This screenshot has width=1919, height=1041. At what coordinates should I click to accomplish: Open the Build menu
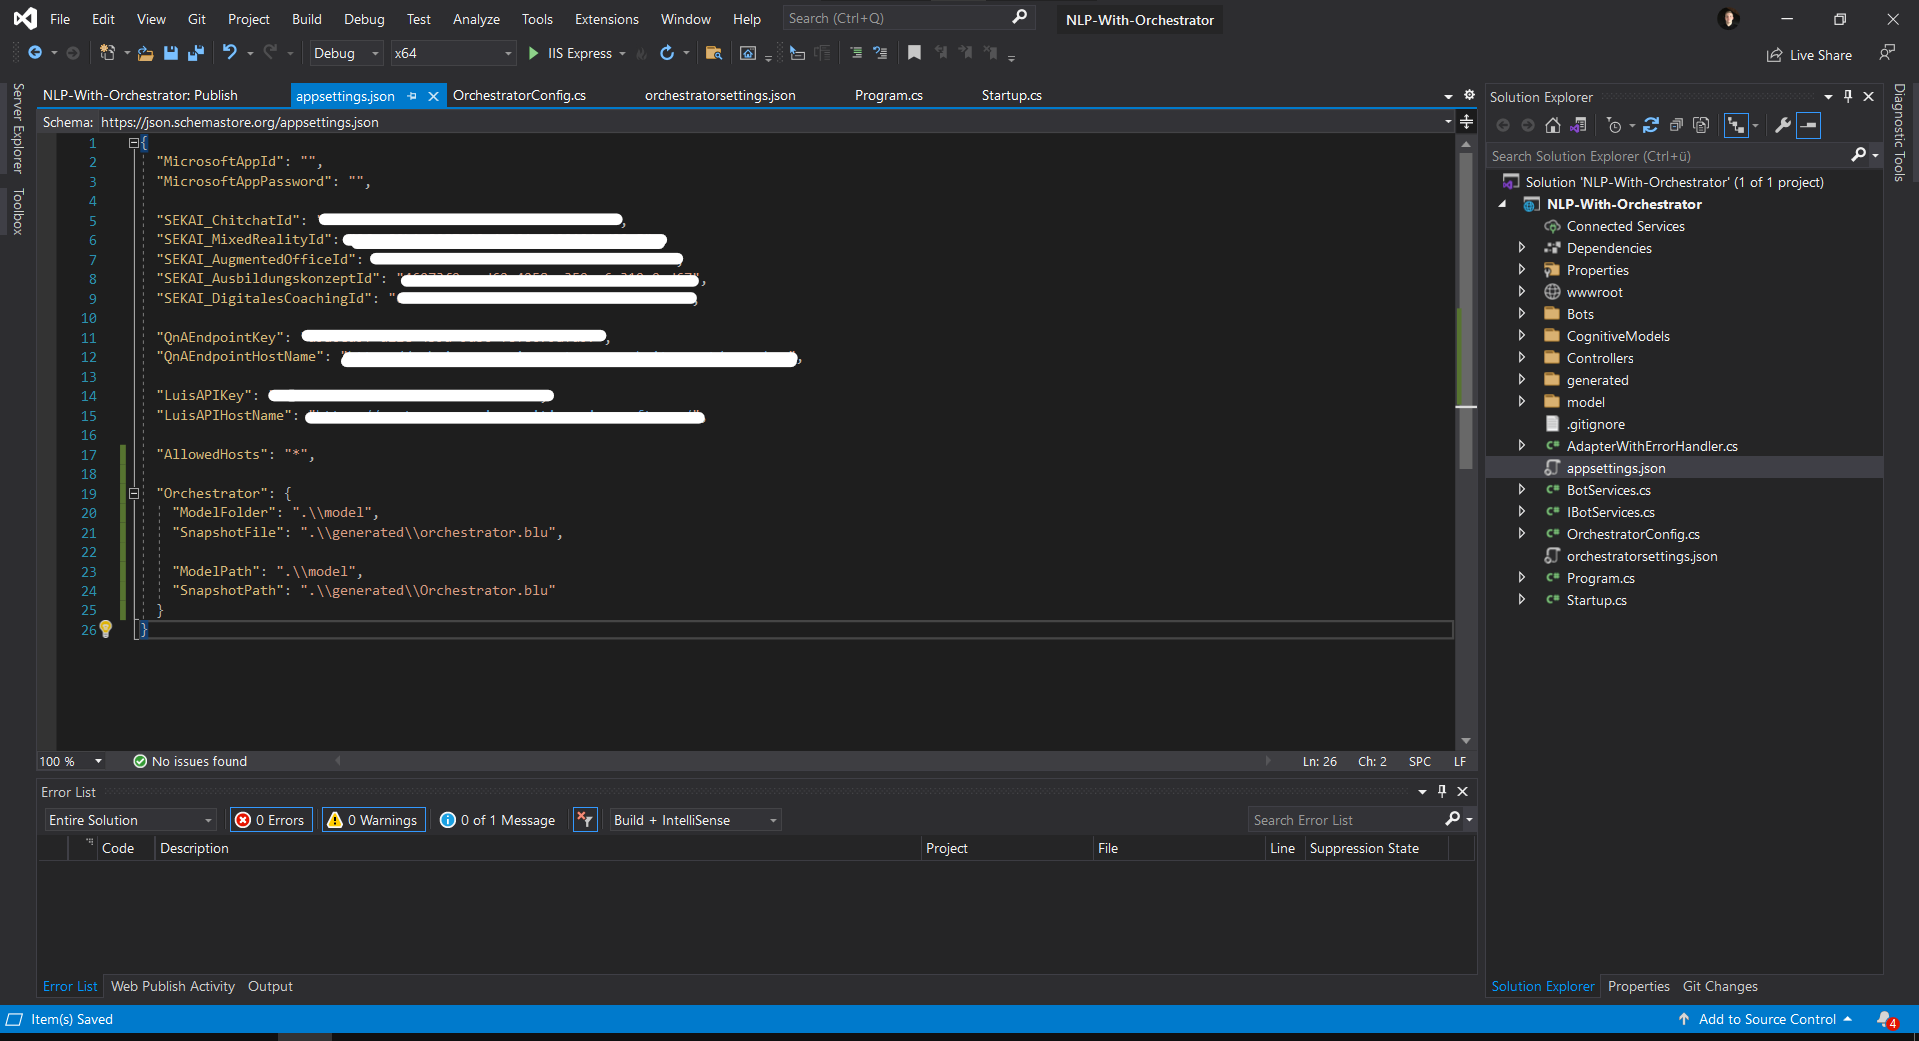click(307, 19)
